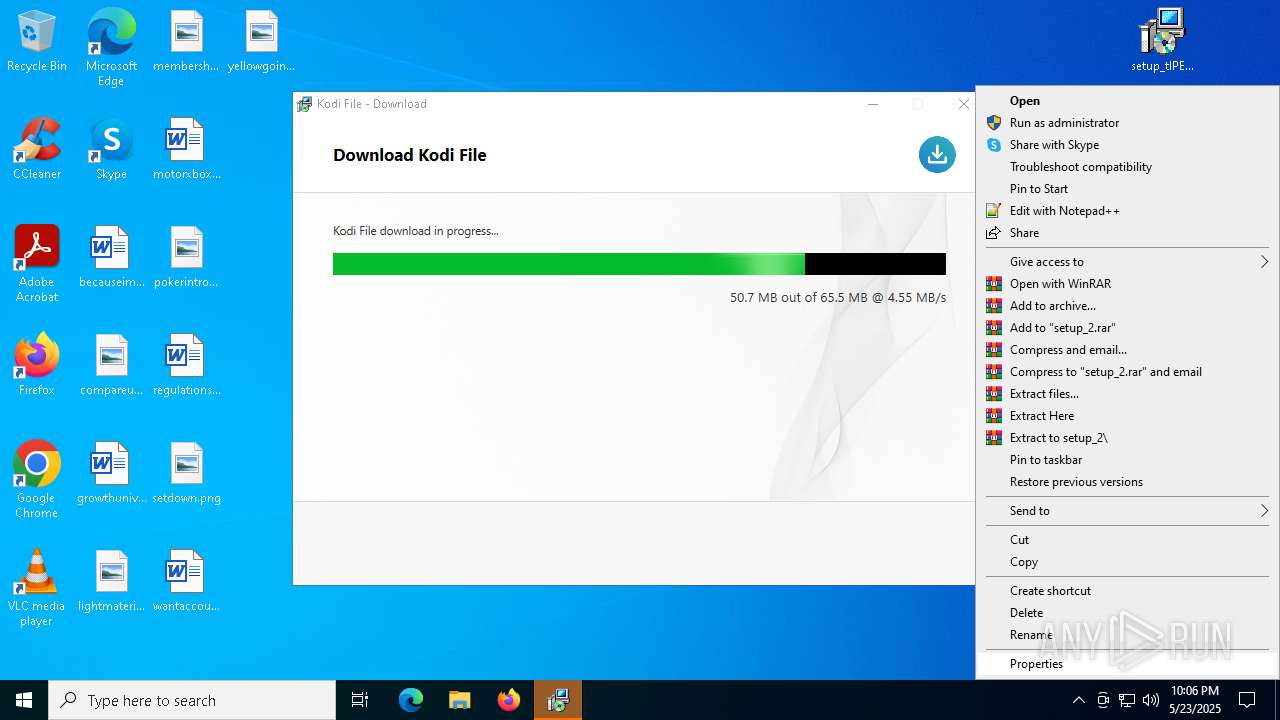Select Extract files...

point(1127,394)
